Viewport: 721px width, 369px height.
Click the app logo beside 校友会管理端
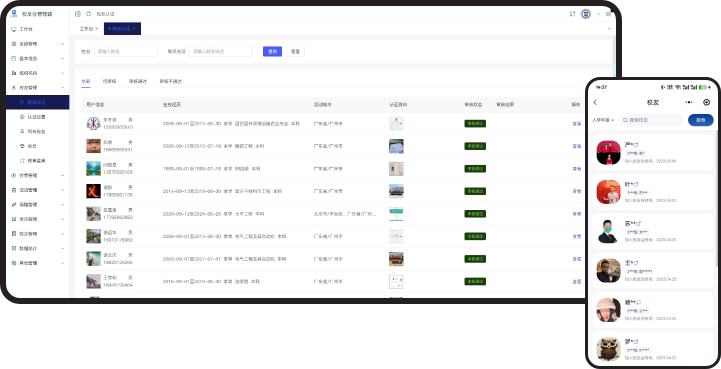pos(14,14)
